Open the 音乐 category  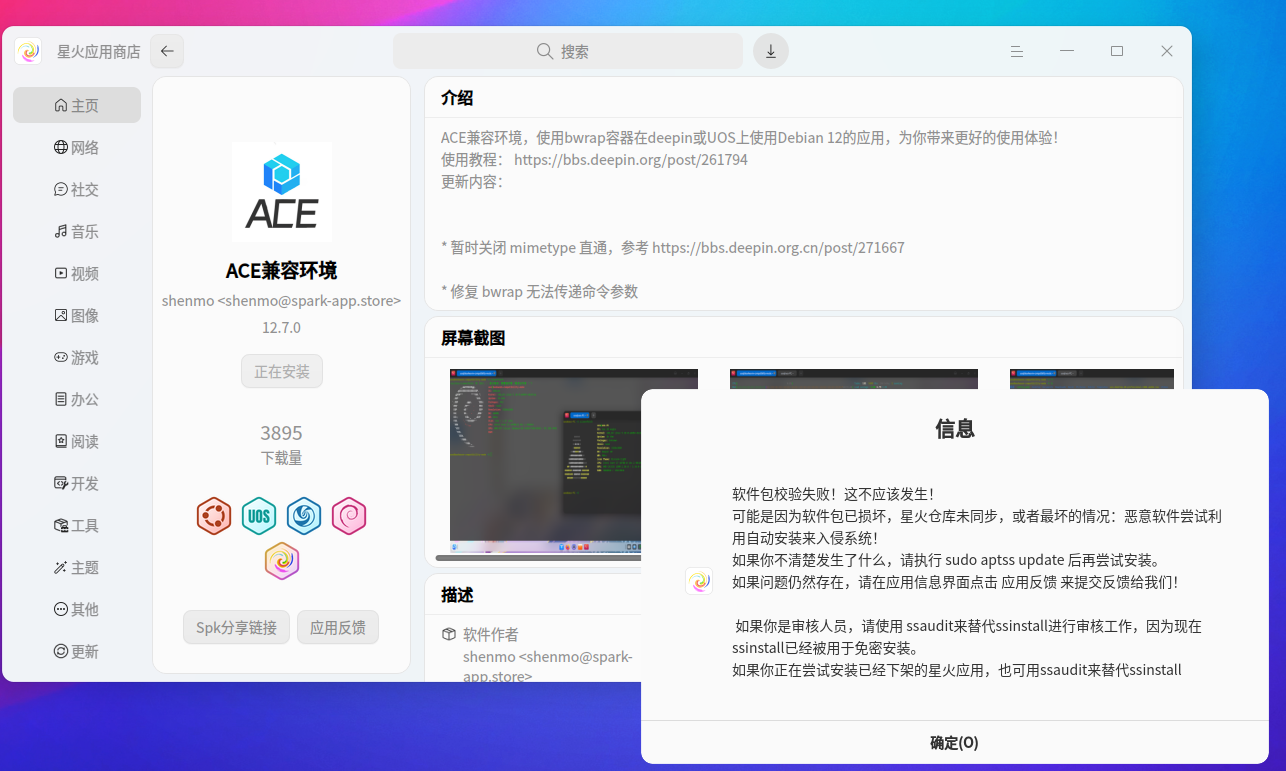(x=77, y=231)
